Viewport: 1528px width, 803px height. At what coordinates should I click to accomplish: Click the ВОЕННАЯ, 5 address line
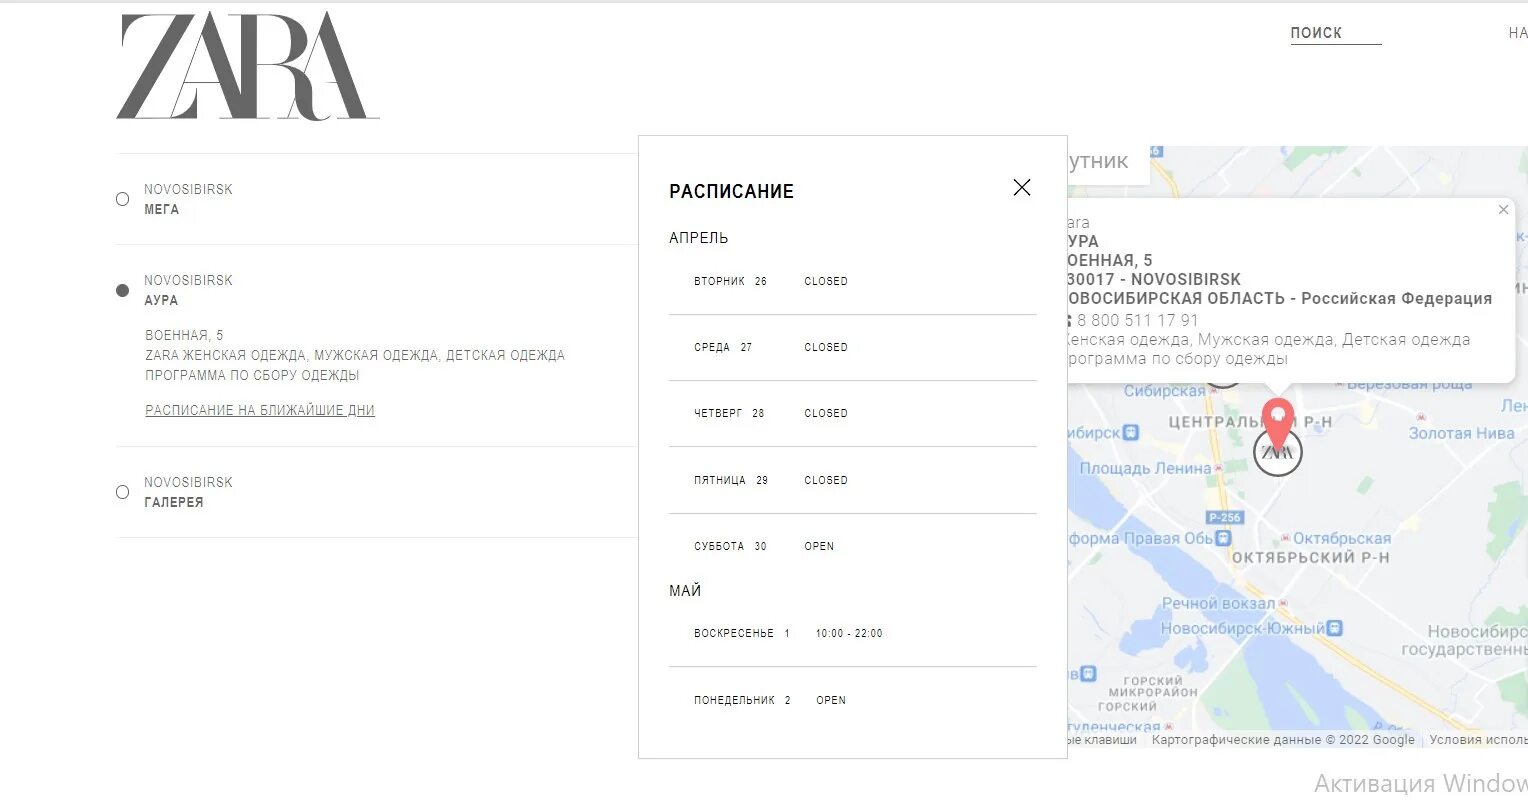184,335
